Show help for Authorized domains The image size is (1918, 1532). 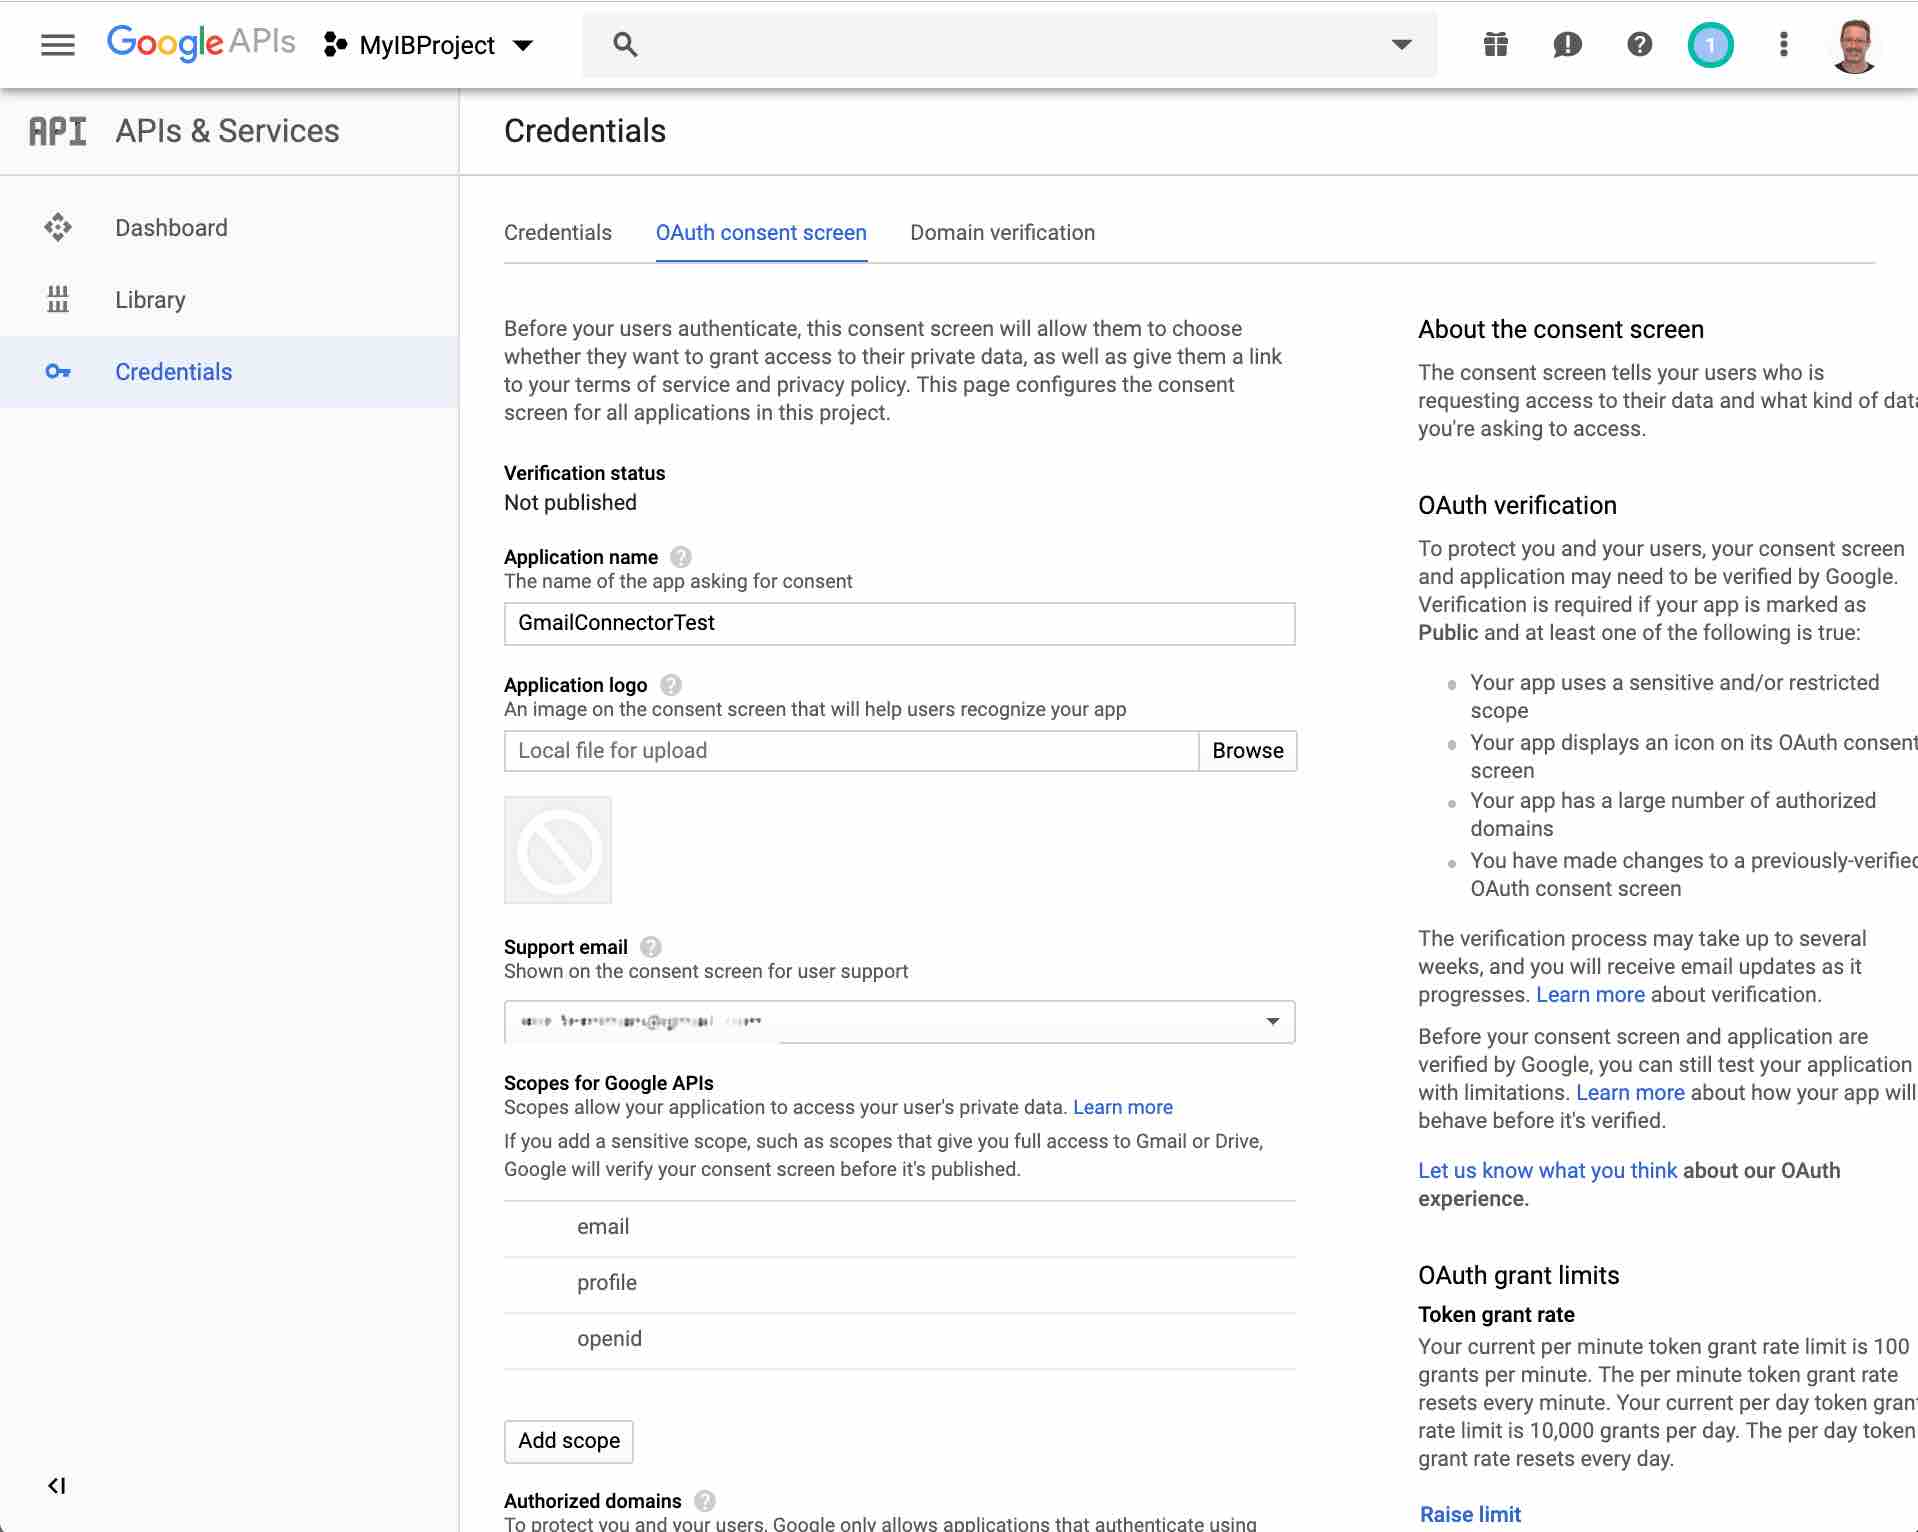tap(705, 1501)
